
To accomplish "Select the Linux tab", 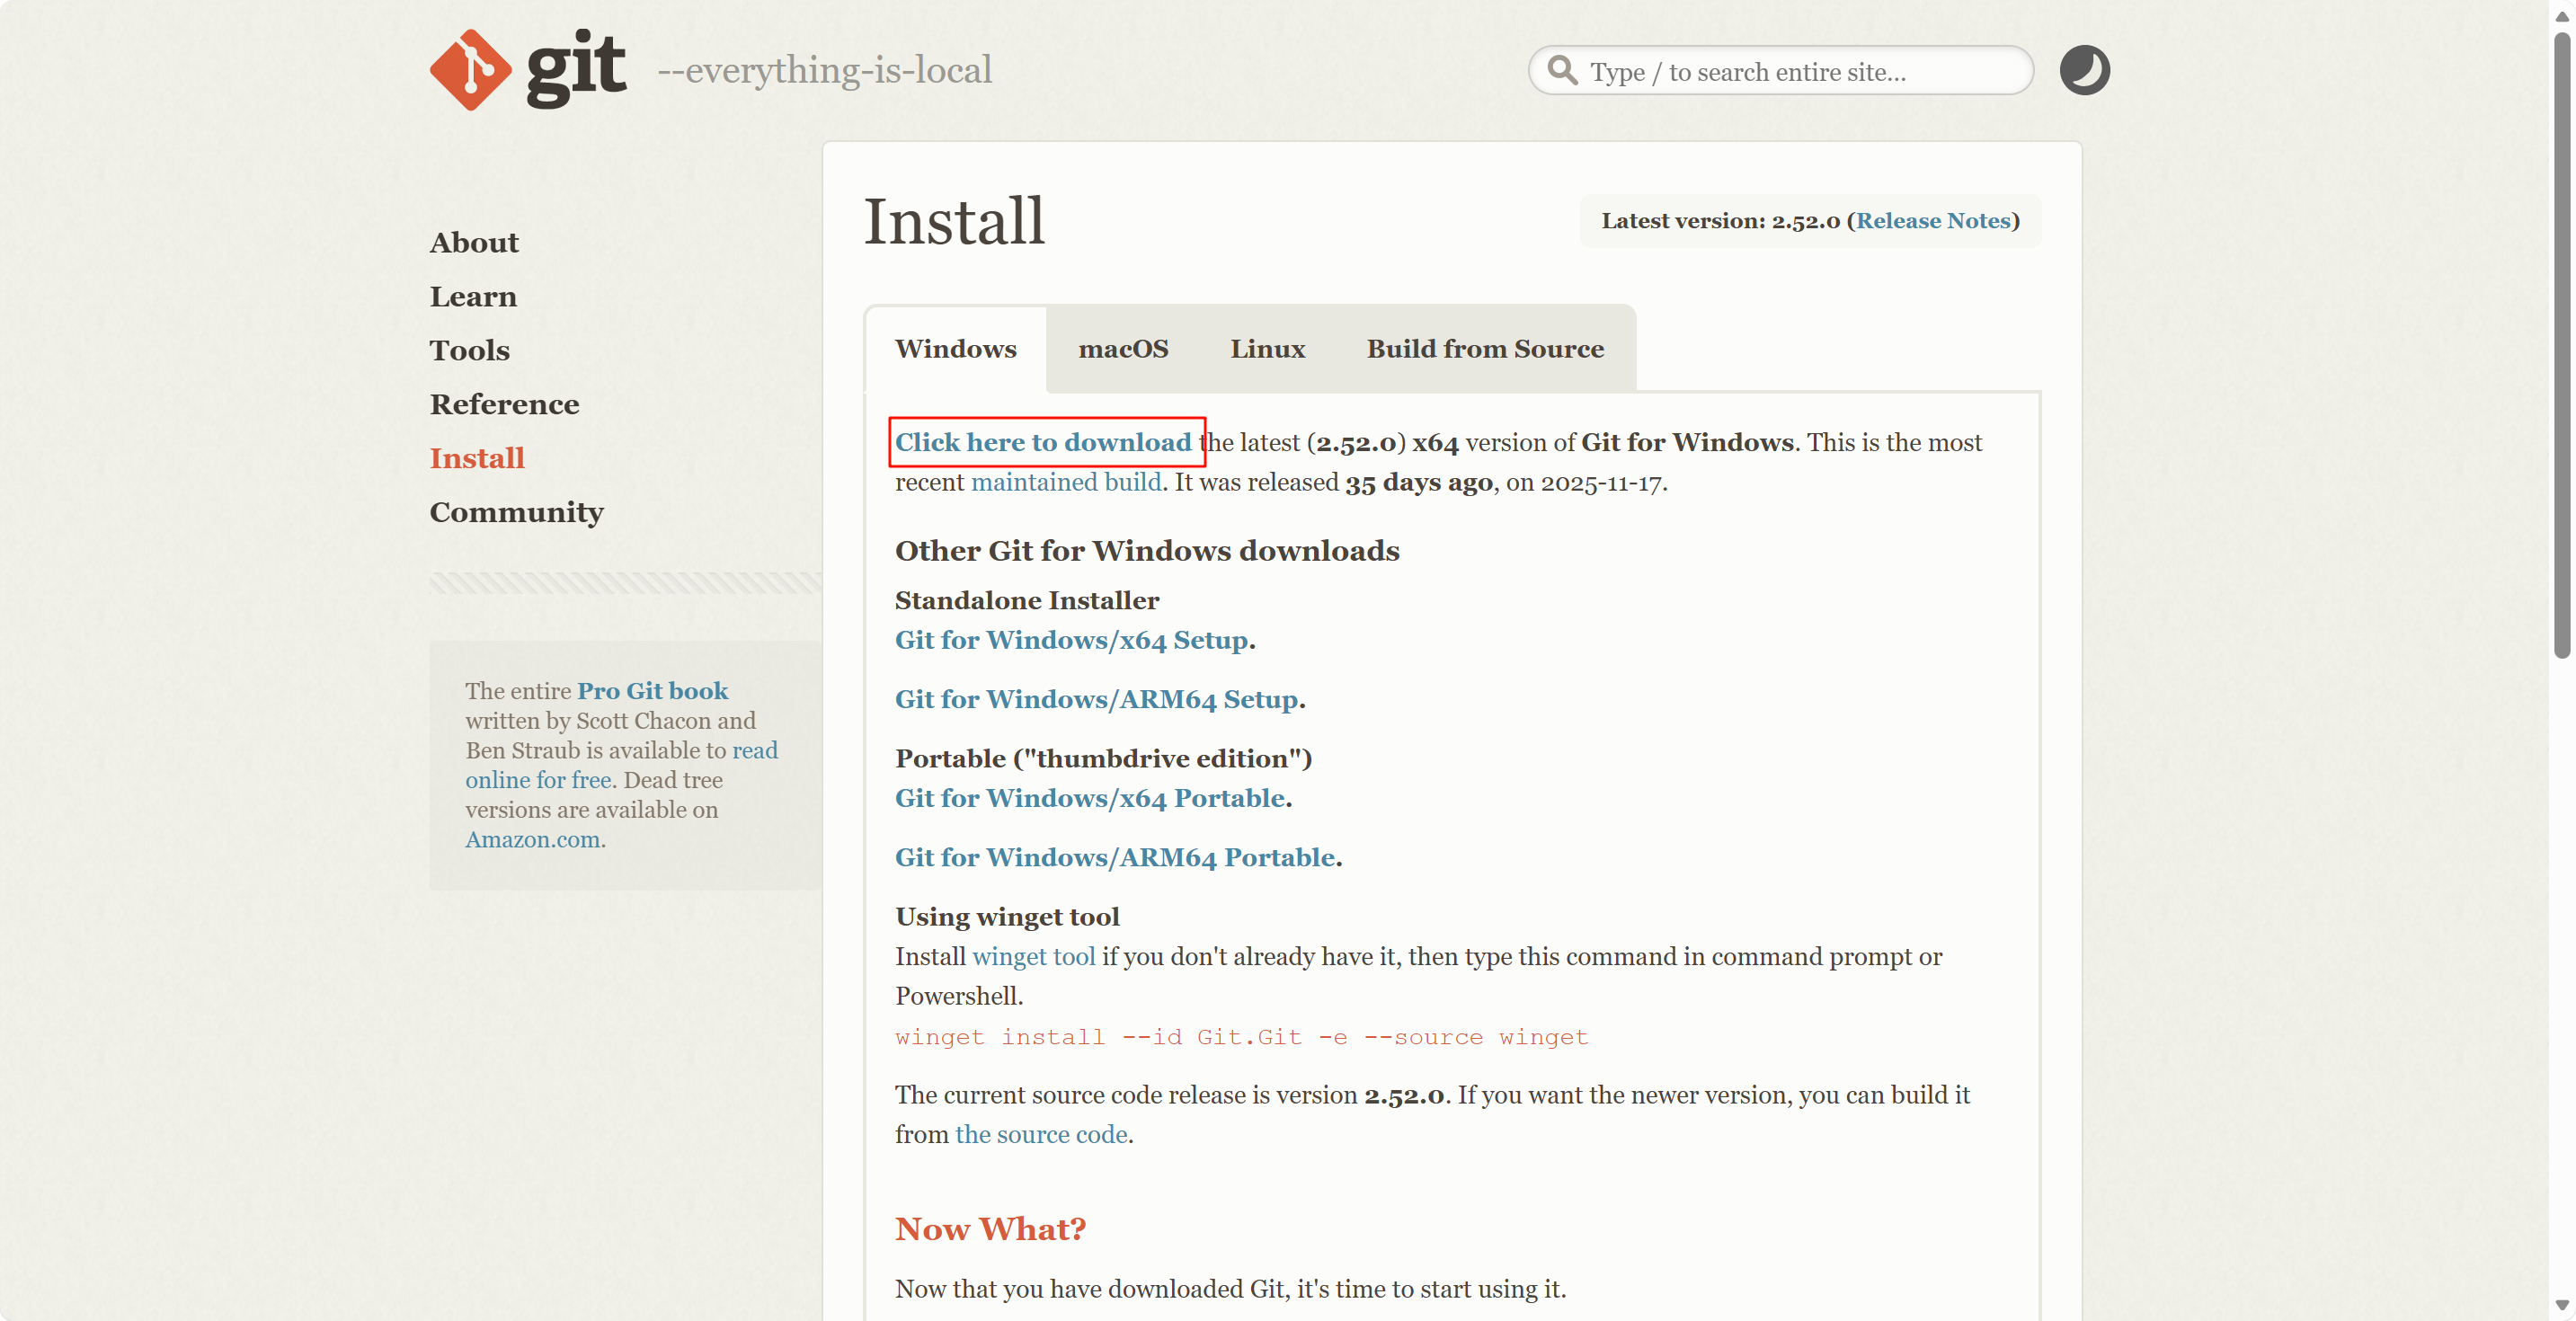I will (1267, 349).
